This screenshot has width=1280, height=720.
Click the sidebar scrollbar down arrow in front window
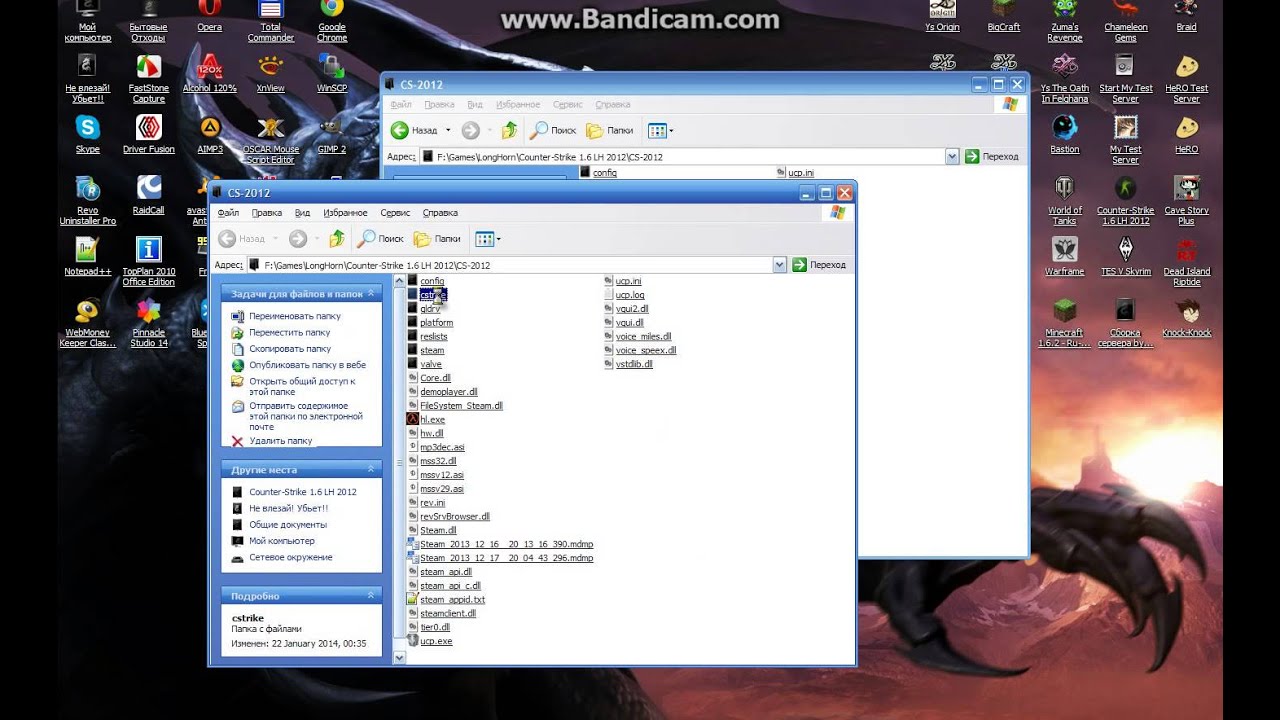click(400, 657)
